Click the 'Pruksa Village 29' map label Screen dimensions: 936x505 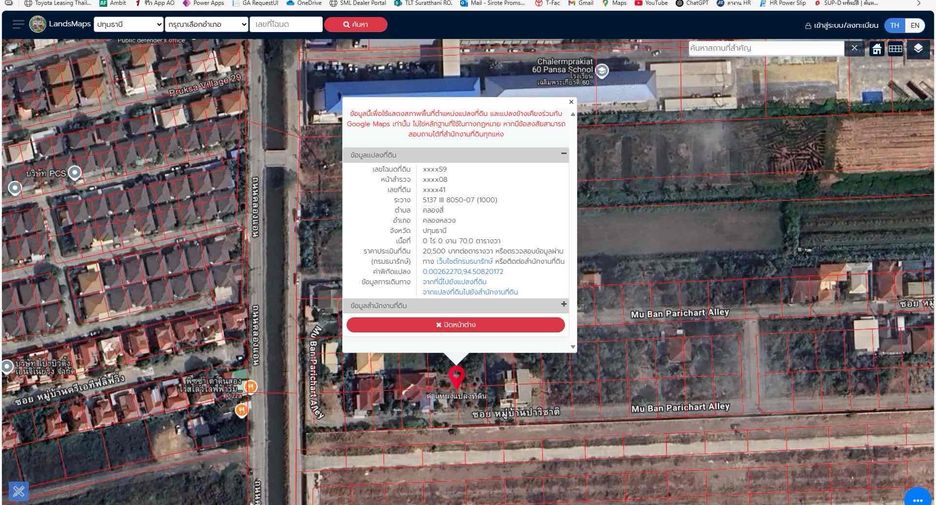(205, 85)
